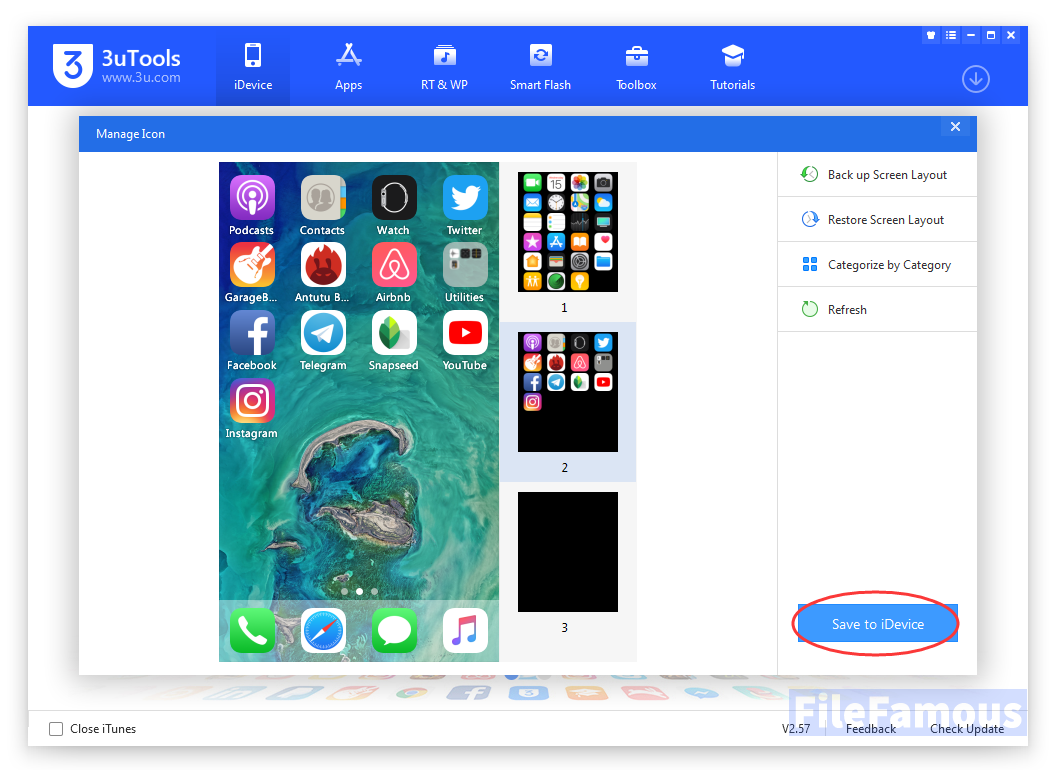Pick the YouTube app icon
Image resolution: width=1057 pixels, height=770 pixels.
click(465, 333)
